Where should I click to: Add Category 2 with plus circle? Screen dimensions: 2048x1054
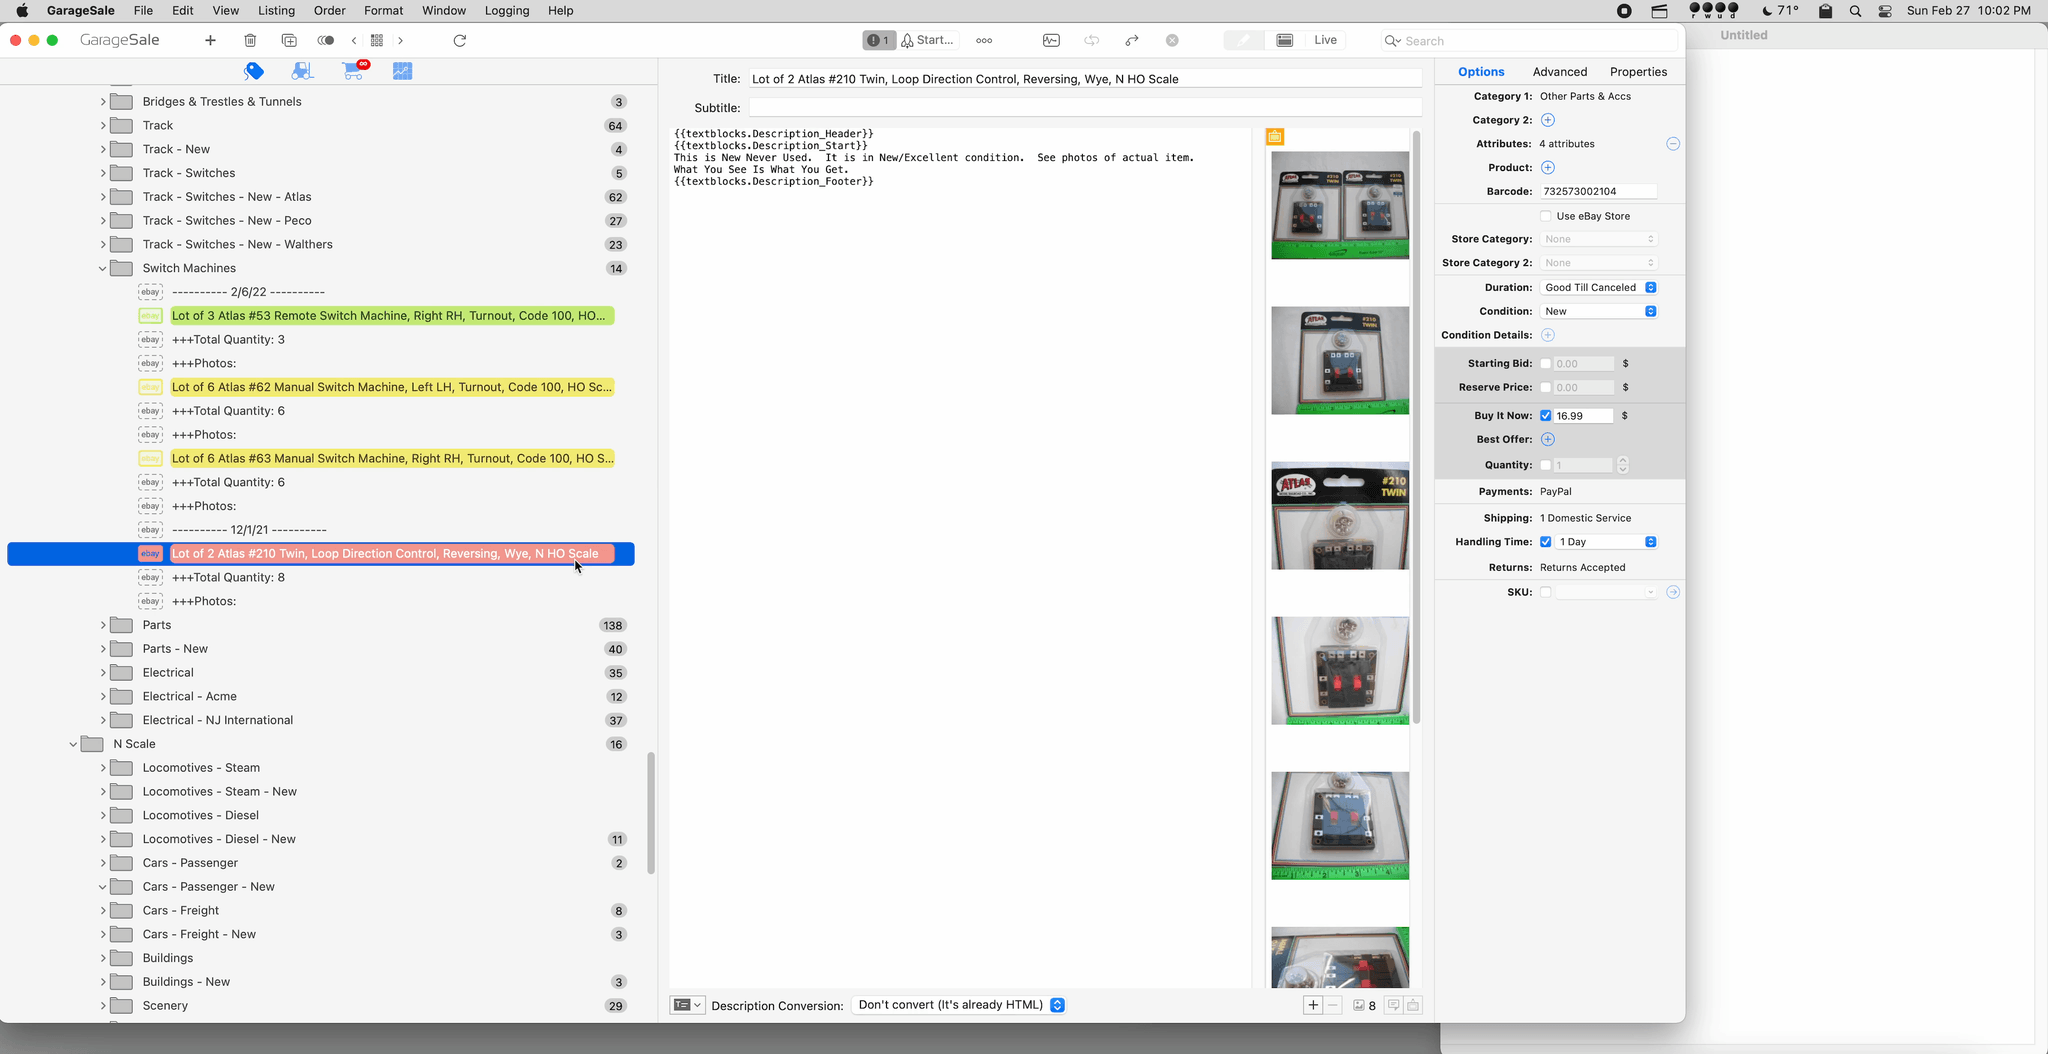click(1548, 120)
